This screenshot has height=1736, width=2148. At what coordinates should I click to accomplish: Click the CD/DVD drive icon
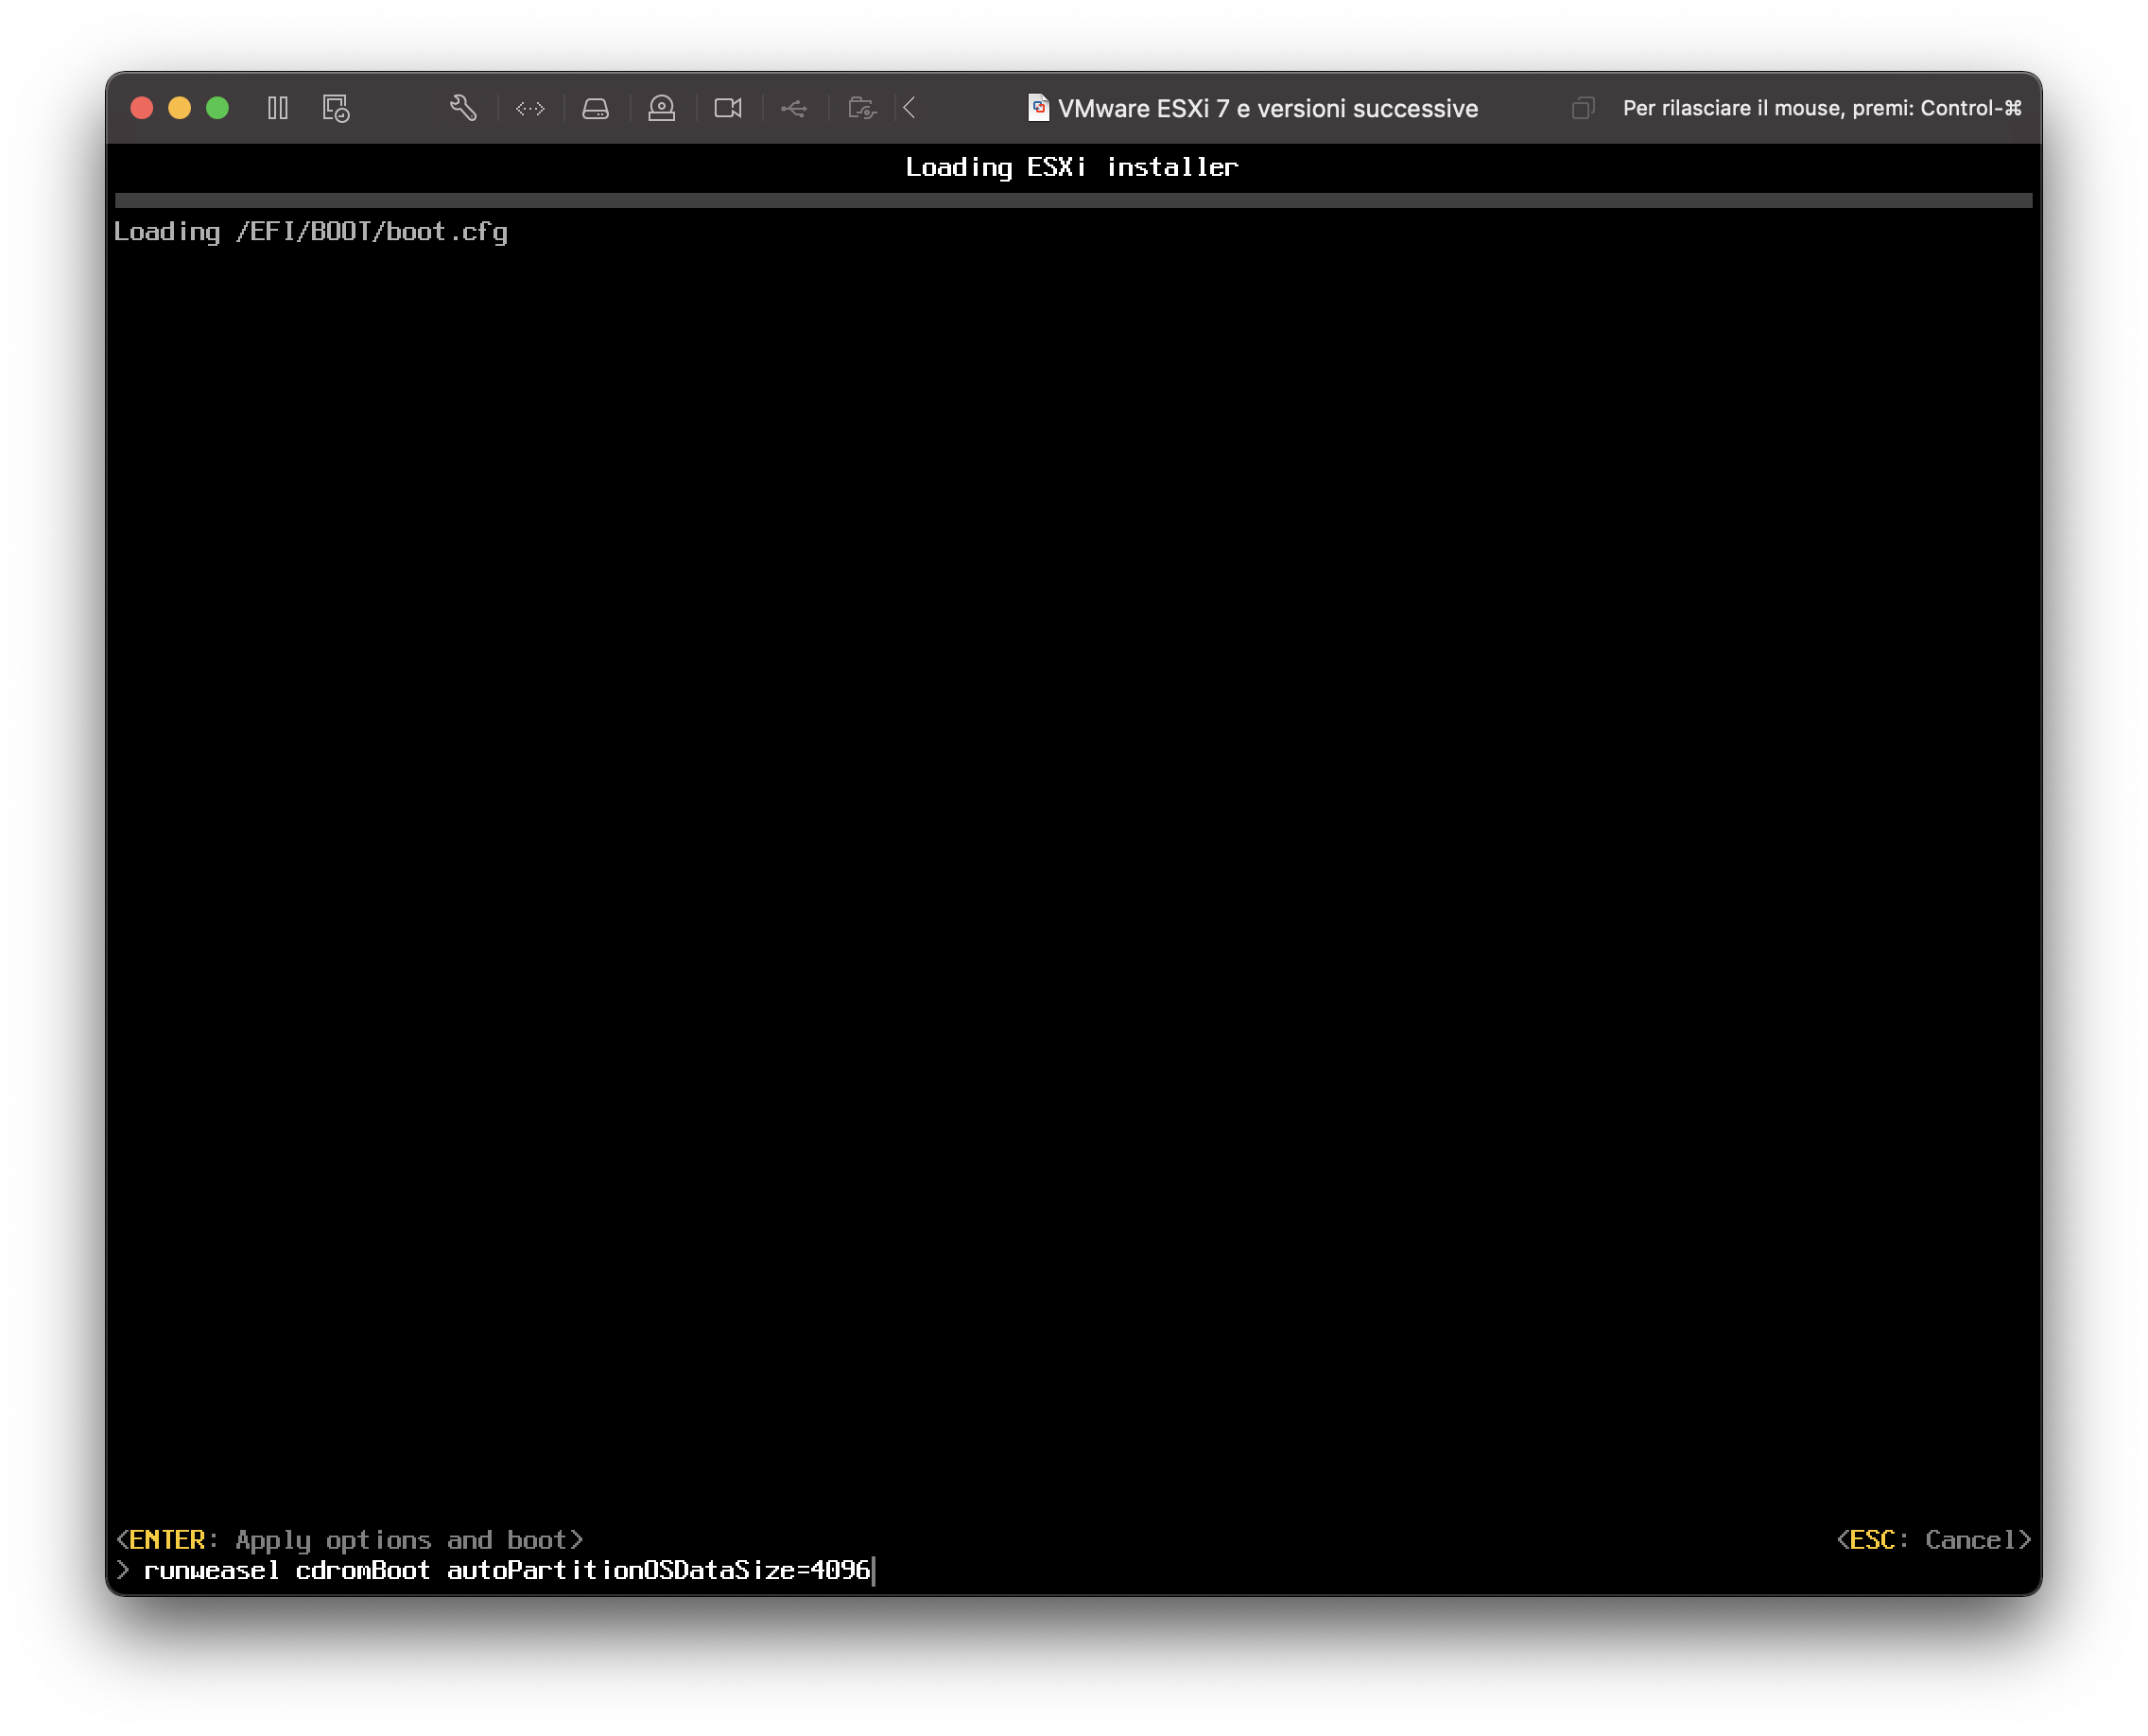pos(662,108)
